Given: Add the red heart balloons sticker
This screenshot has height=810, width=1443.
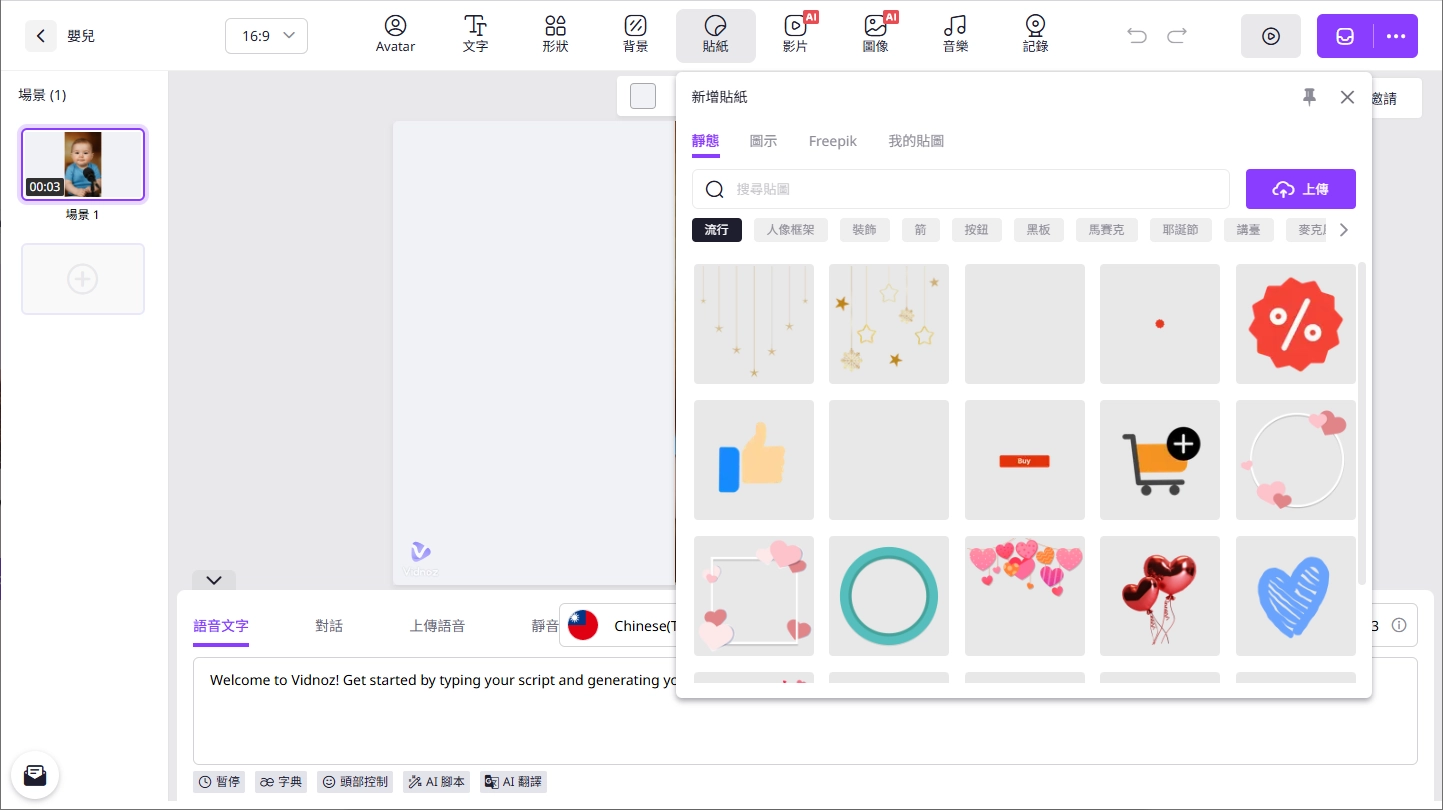Looking at the screenshot, I should click(1160, 596).
